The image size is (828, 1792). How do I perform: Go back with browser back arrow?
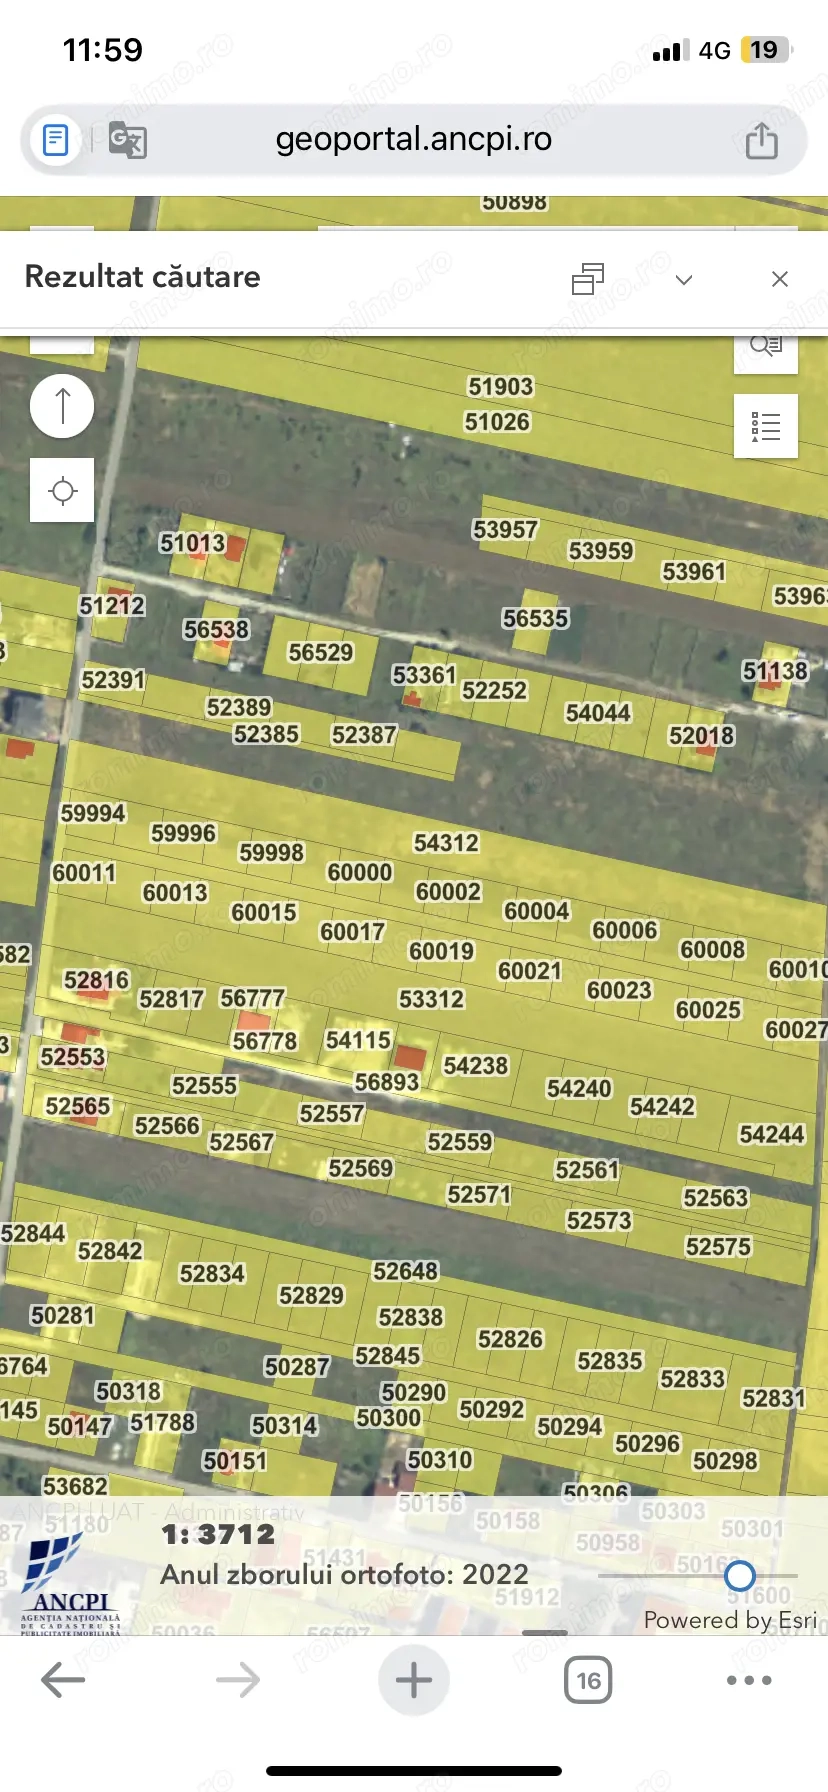pos(62,1680)
